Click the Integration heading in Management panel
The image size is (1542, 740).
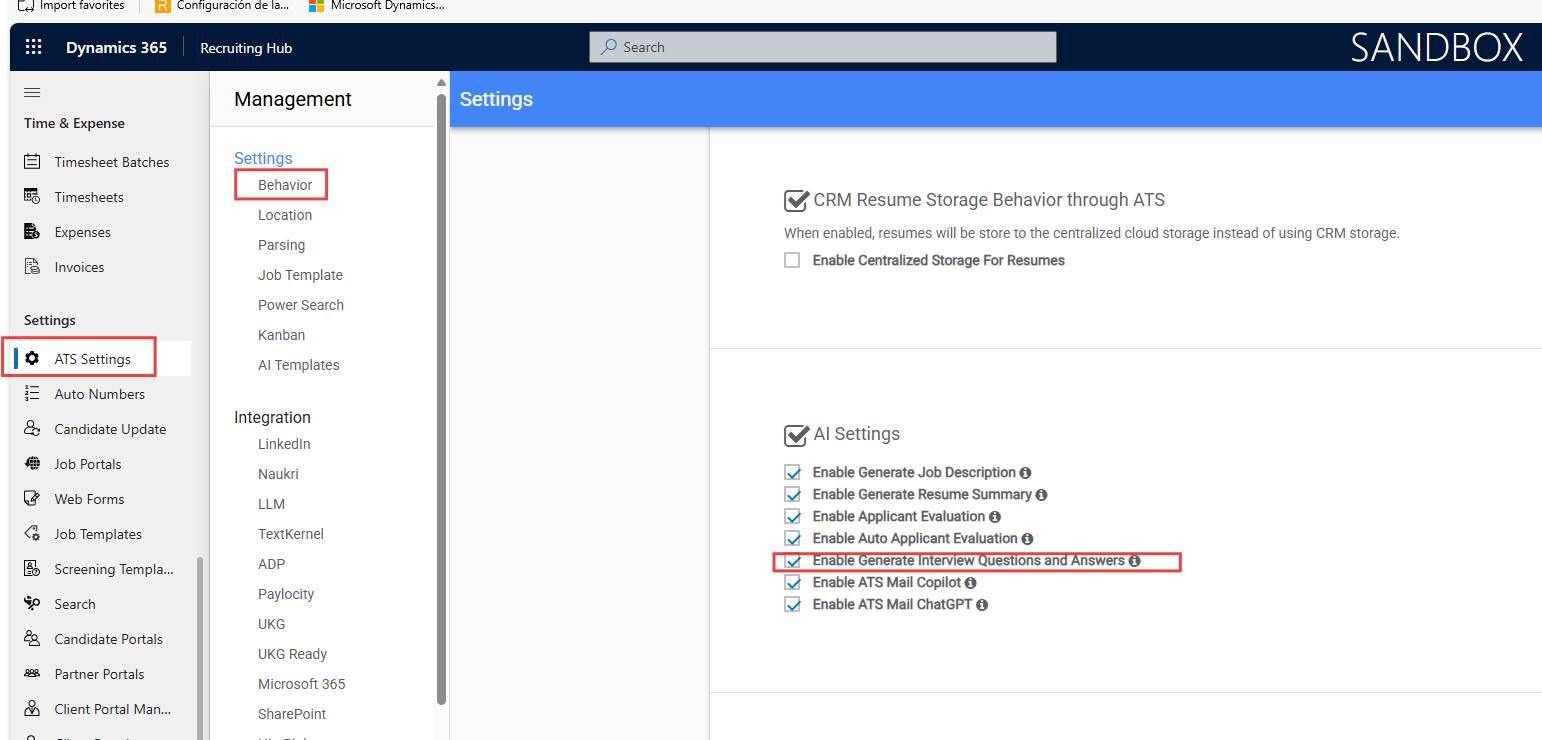(272, 417)
